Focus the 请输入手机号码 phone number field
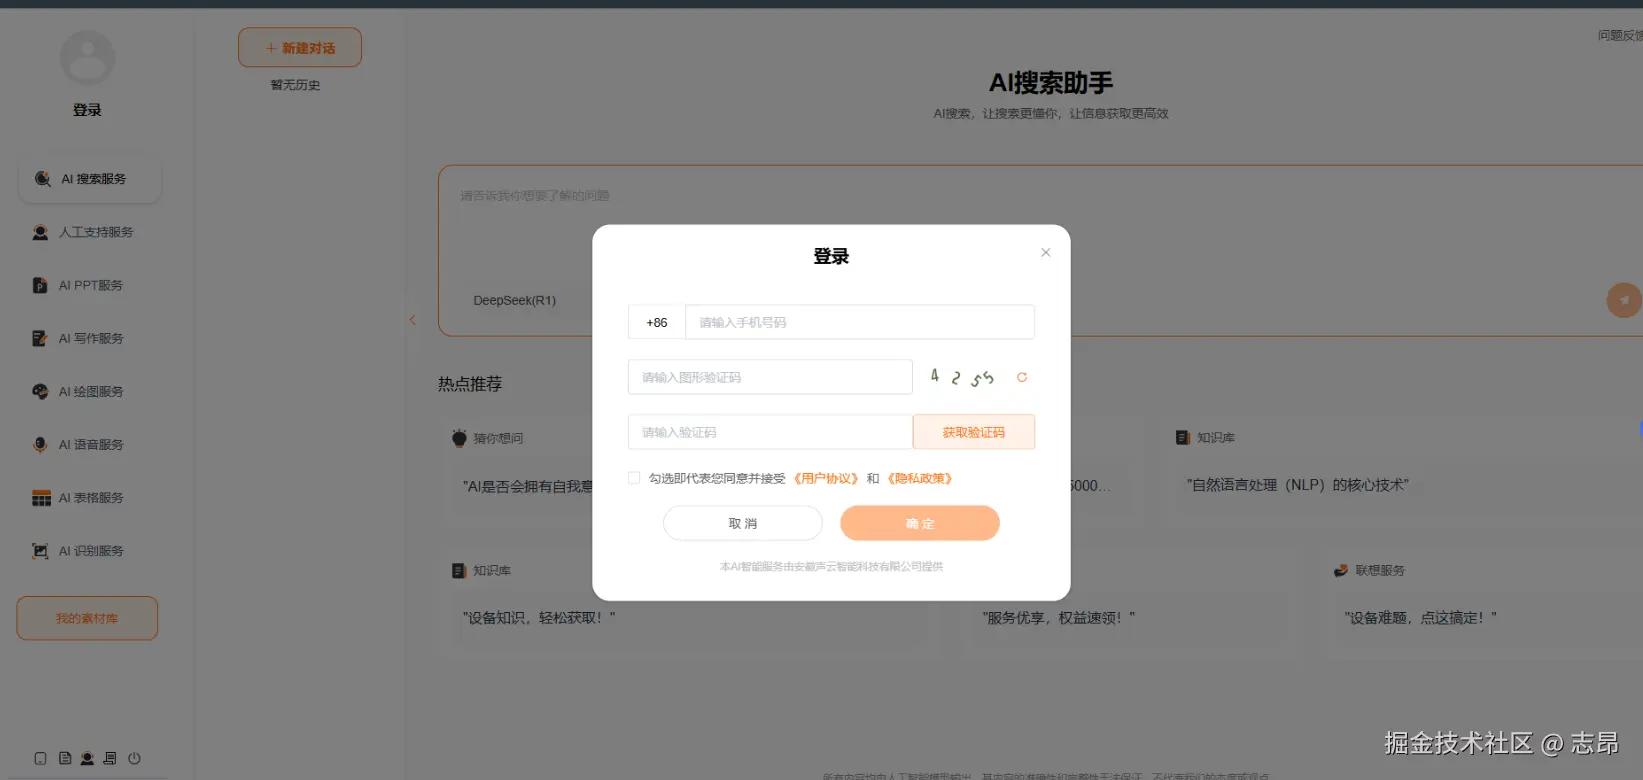 tap(859, 322)
